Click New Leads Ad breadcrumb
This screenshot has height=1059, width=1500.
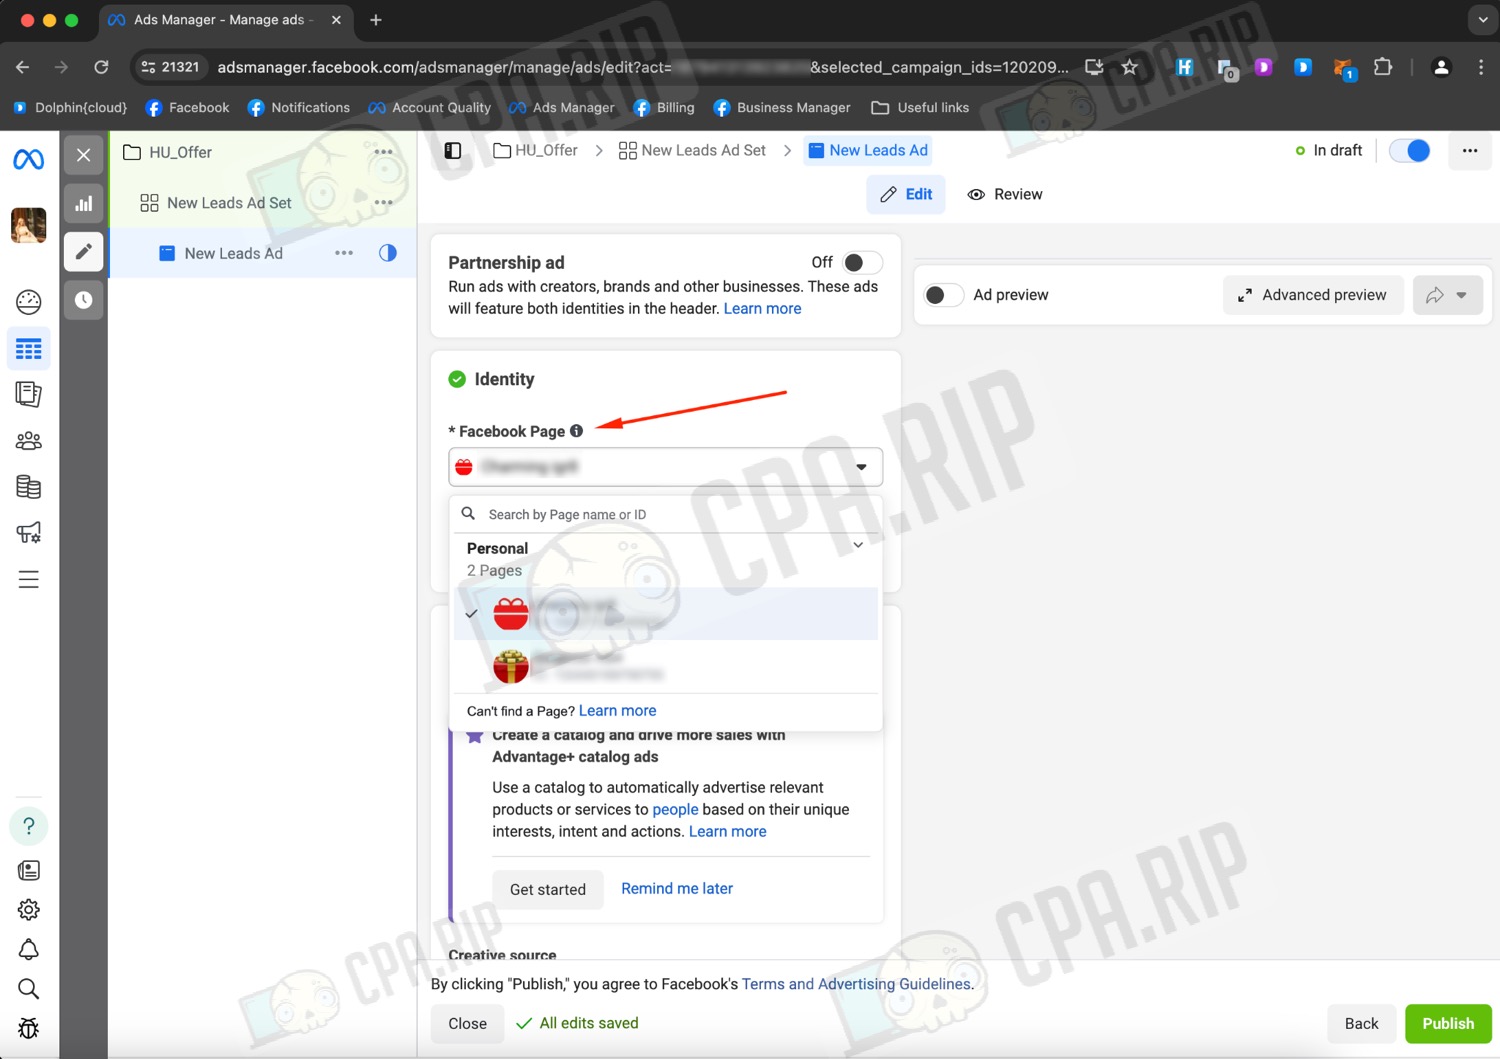tap(868, 150)
